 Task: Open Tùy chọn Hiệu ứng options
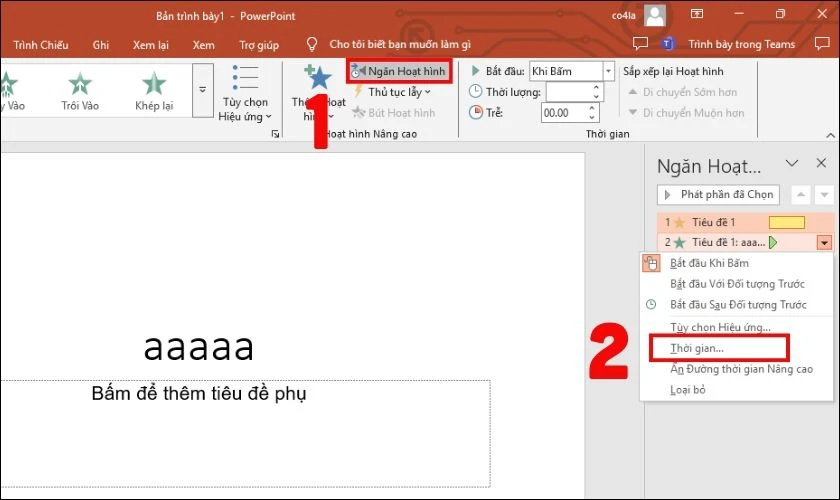click(x=245, y=93)
